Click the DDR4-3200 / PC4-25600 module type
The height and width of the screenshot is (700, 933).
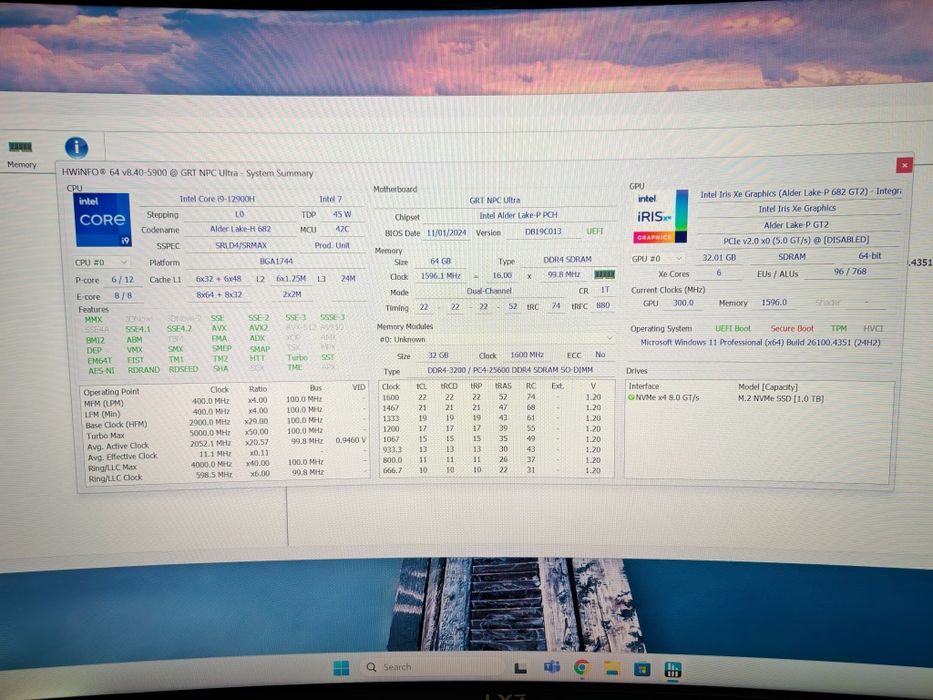click(510, 370)
